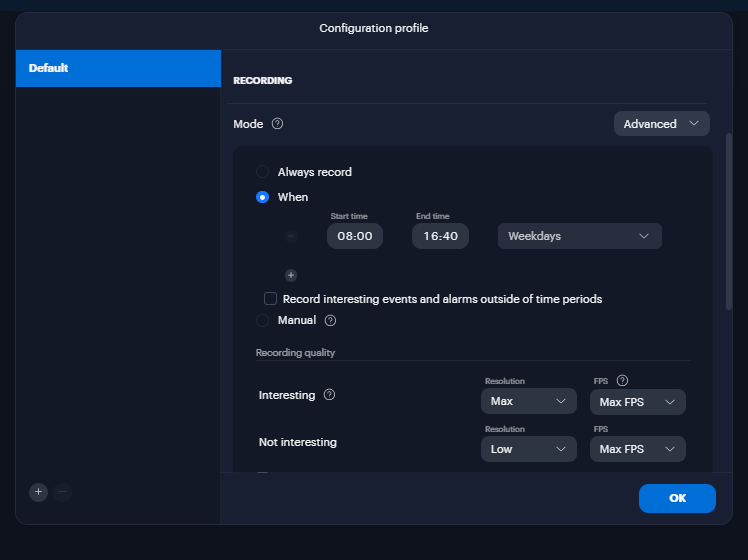Click the Recording quality label
748x560 pixels.
pyautogui.click(x=295, y=353)
